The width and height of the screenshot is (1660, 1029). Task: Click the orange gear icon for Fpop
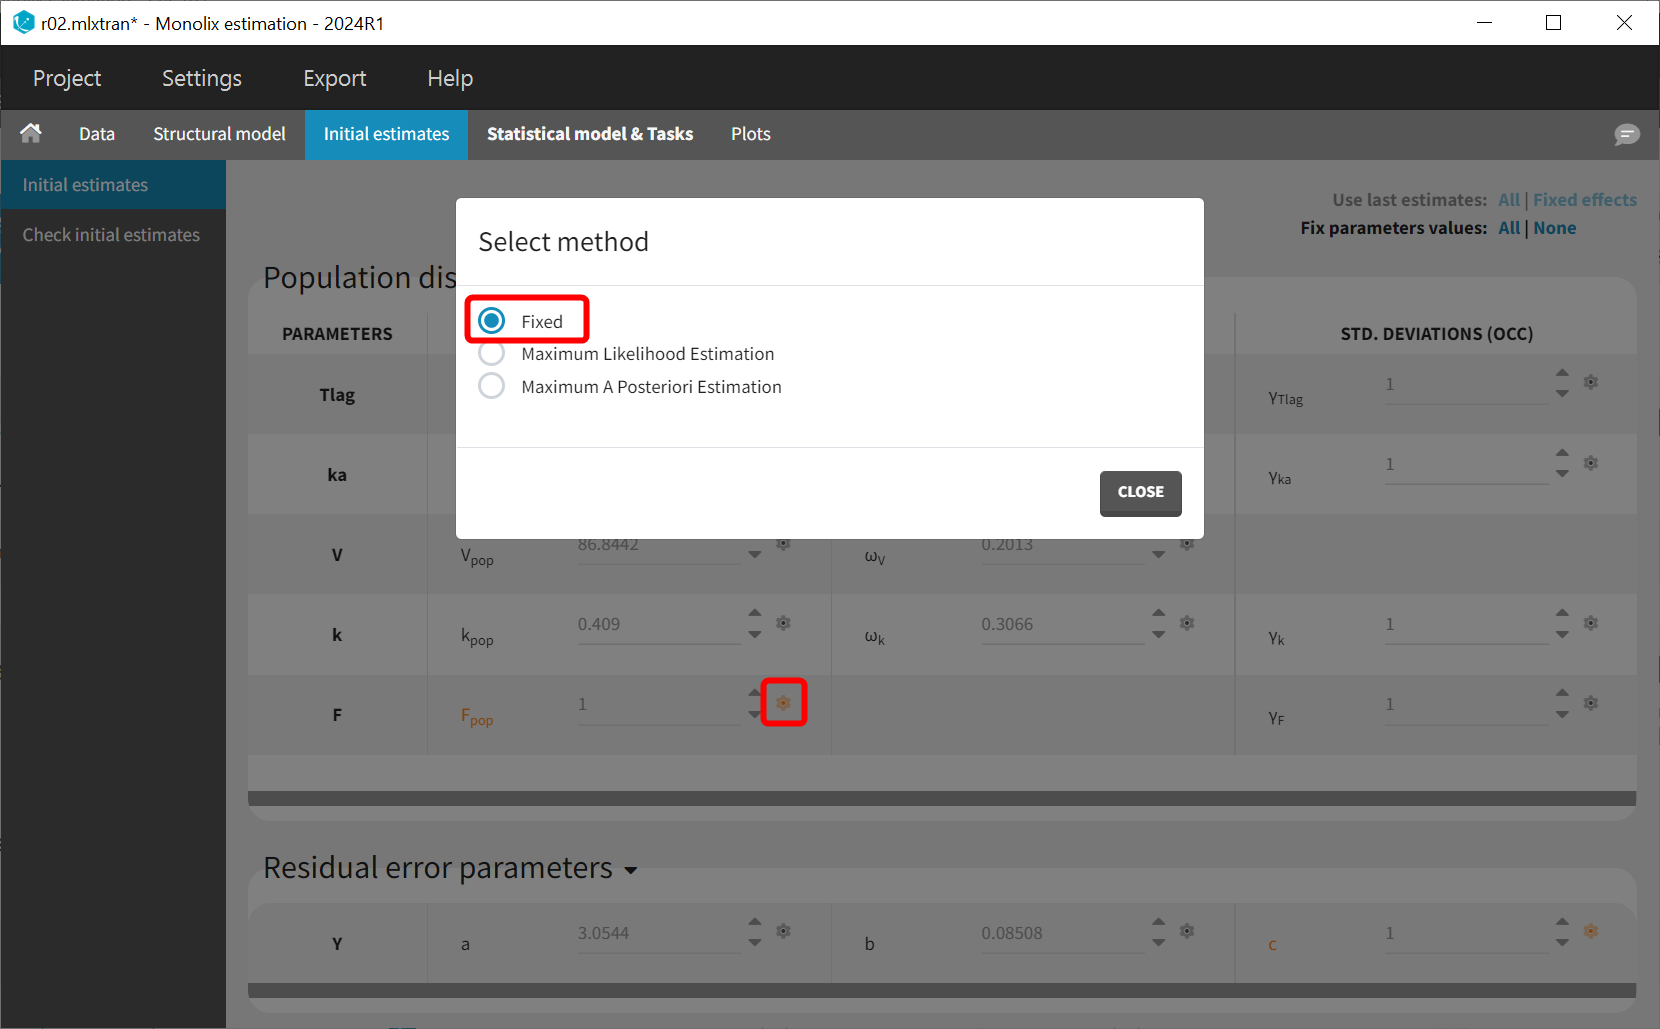coord(783,703)
